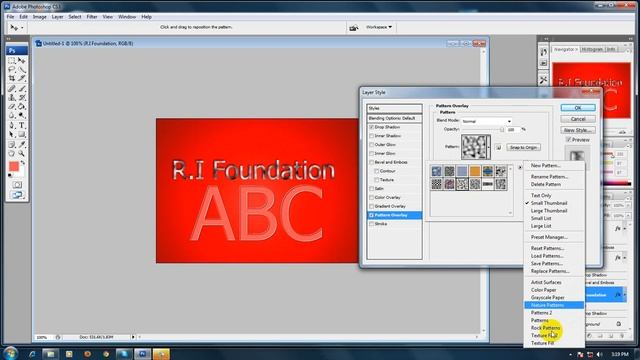The width and height of the screenshot is (640, 360).
Task: Click pattern picker flyout menu arrow
Action: (520, 167)
